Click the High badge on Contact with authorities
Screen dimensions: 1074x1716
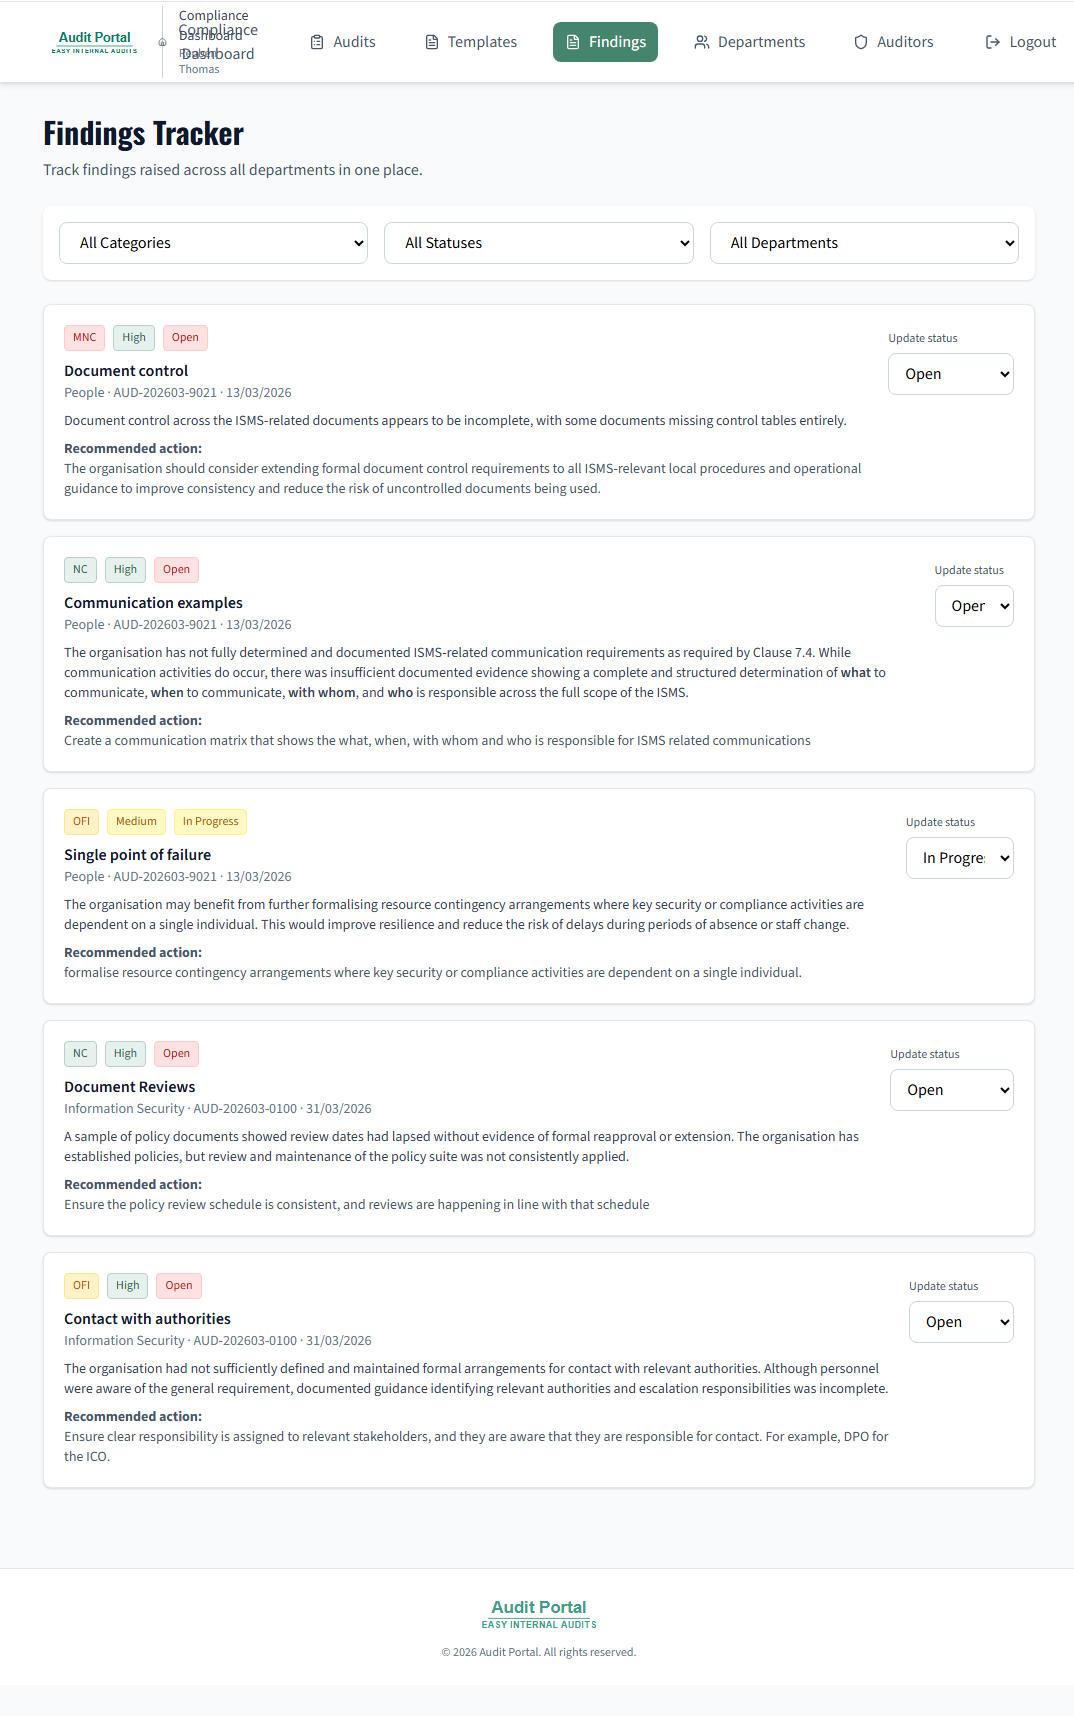coord(128,1286)
